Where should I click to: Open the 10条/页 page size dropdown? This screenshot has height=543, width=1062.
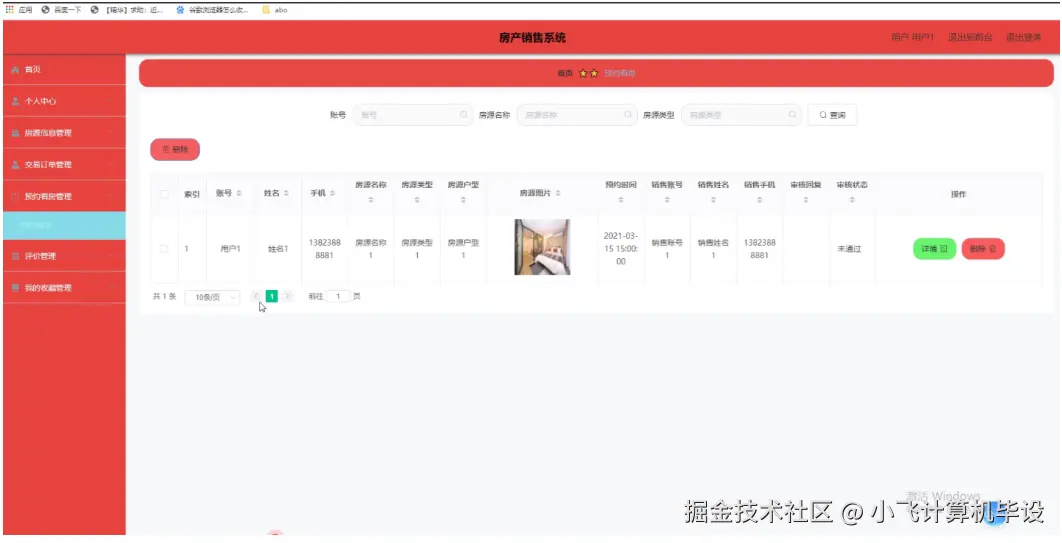[212, 297]
